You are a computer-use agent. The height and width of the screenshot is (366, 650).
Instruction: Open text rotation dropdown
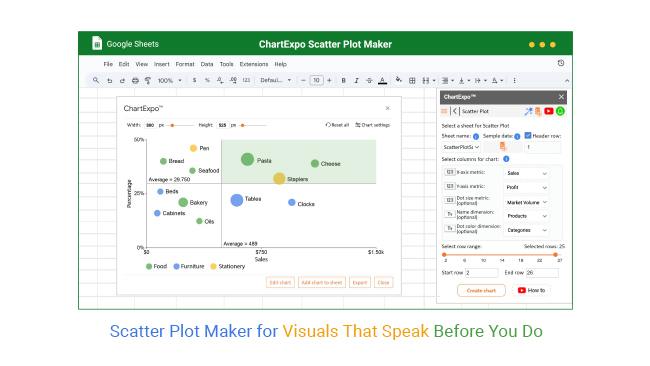[497, 80]
